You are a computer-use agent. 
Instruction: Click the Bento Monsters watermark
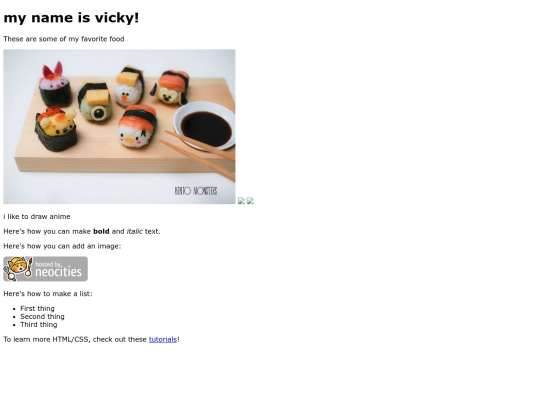196,191
